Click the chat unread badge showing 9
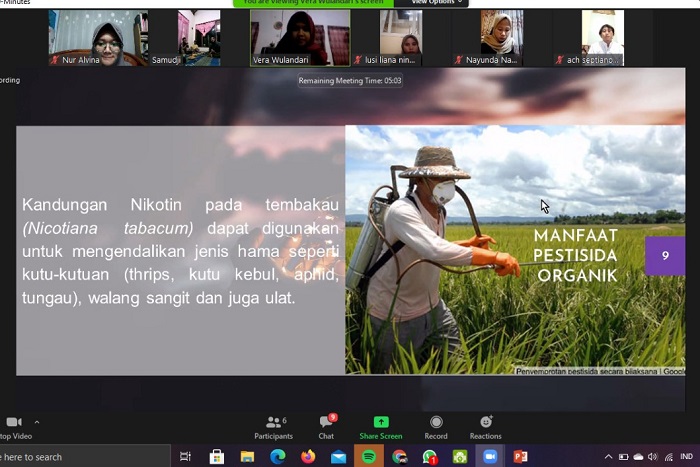 333,417
